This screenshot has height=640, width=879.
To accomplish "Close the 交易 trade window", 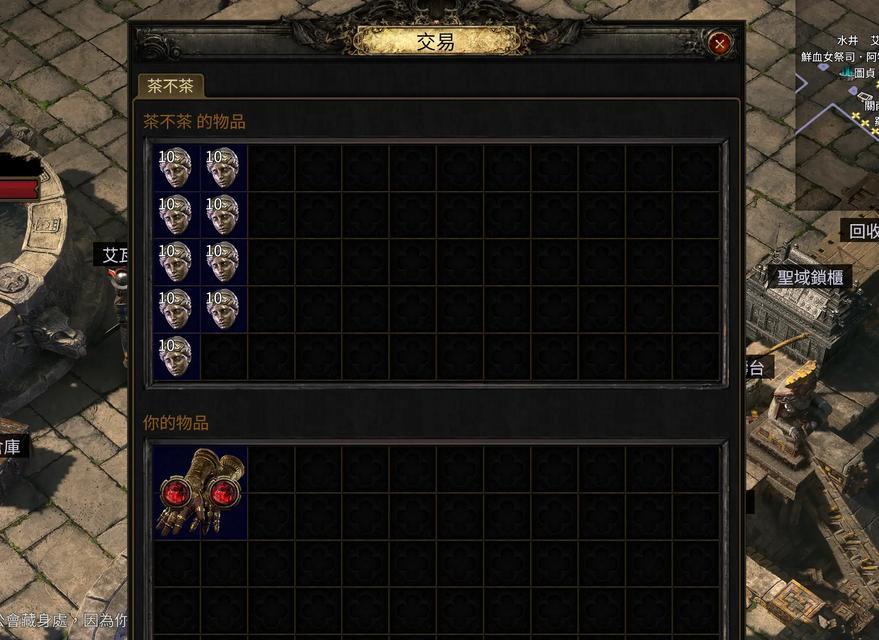I will [720, 43].
